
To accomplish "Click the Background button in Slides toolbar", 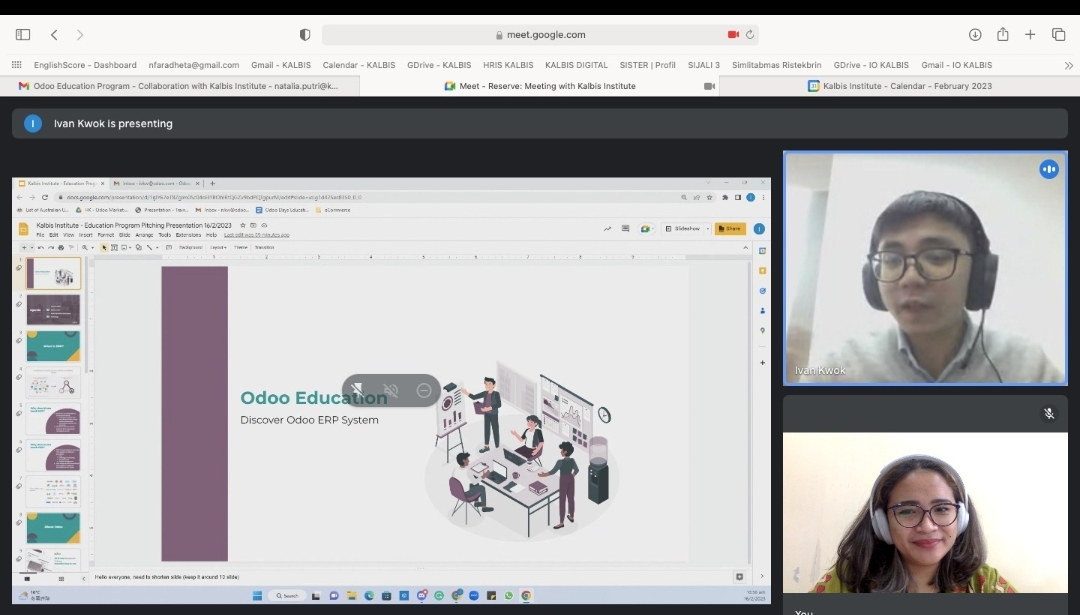I will 190,247.
